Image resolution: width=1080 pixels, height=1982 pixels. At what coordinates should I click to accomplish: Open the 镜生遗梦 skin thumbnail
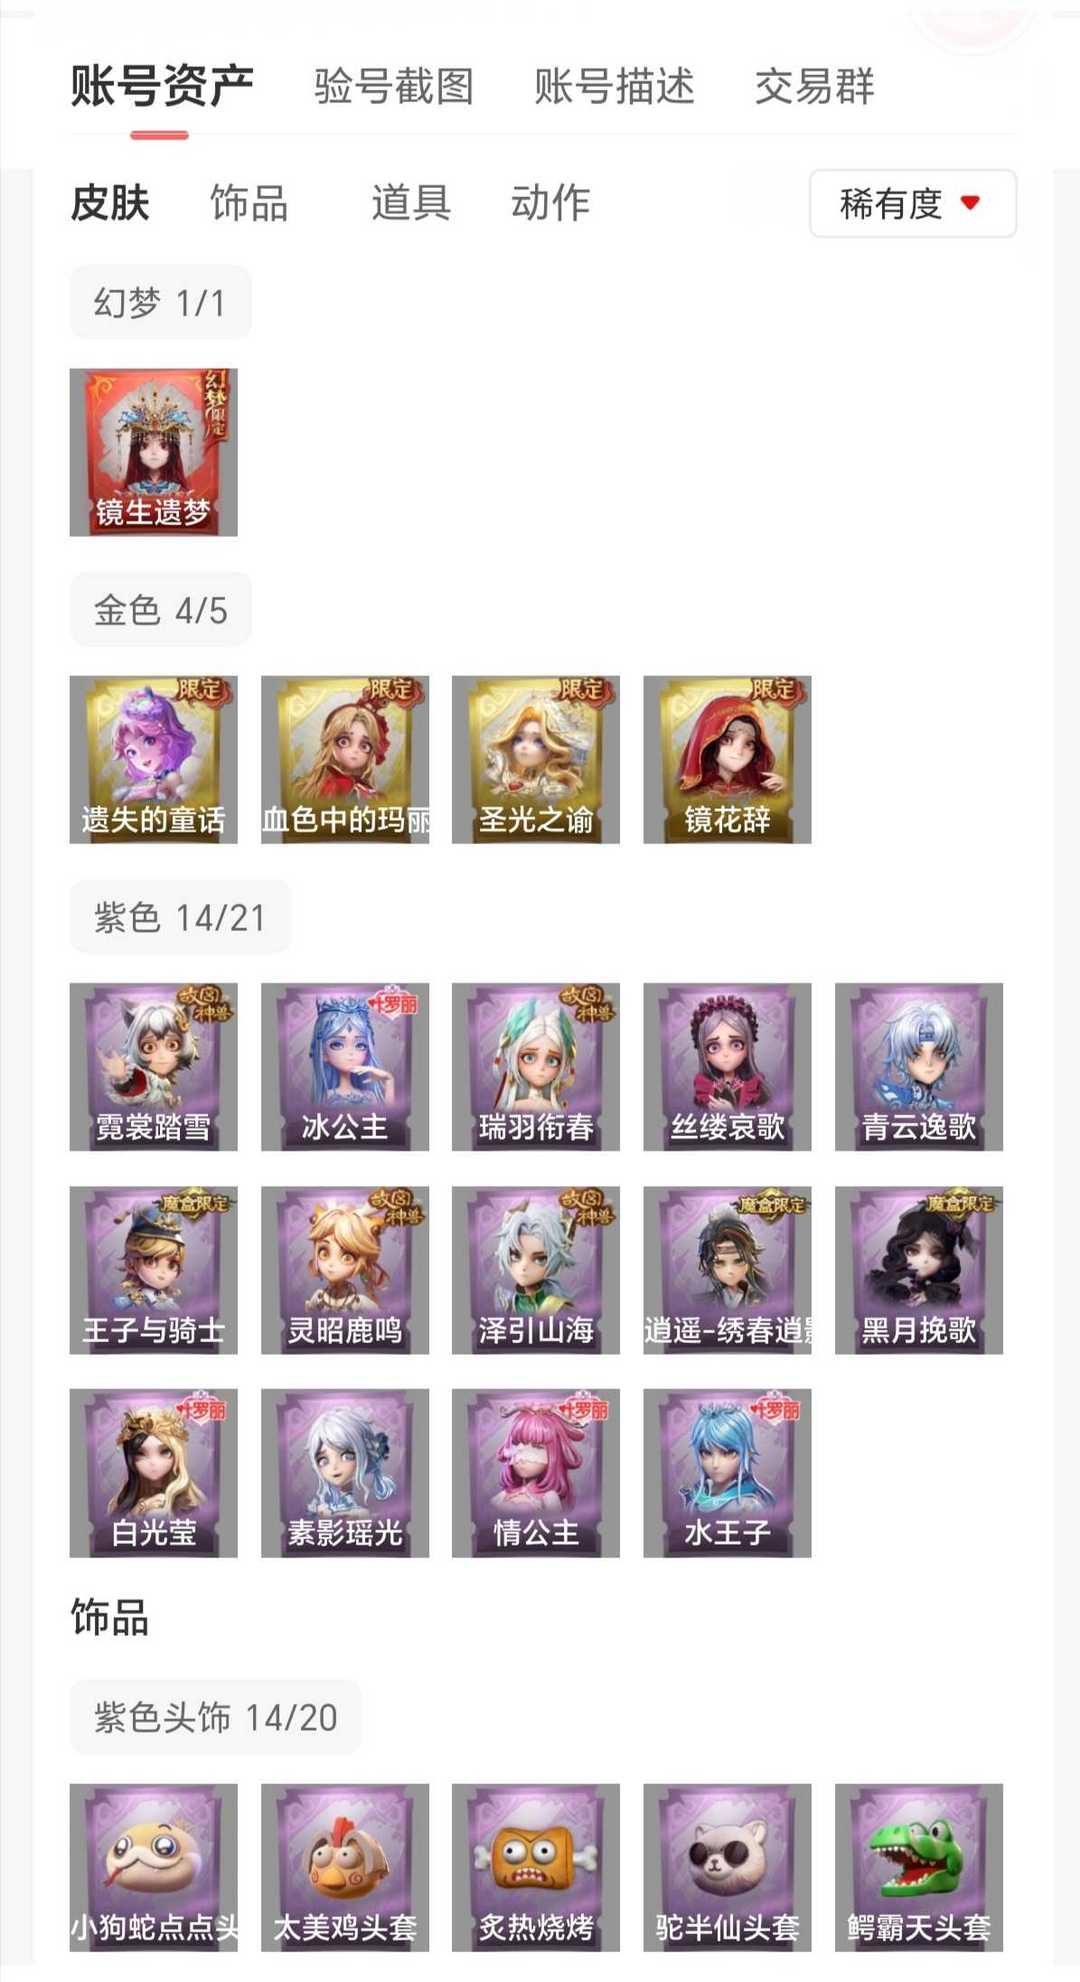point(153,452)
